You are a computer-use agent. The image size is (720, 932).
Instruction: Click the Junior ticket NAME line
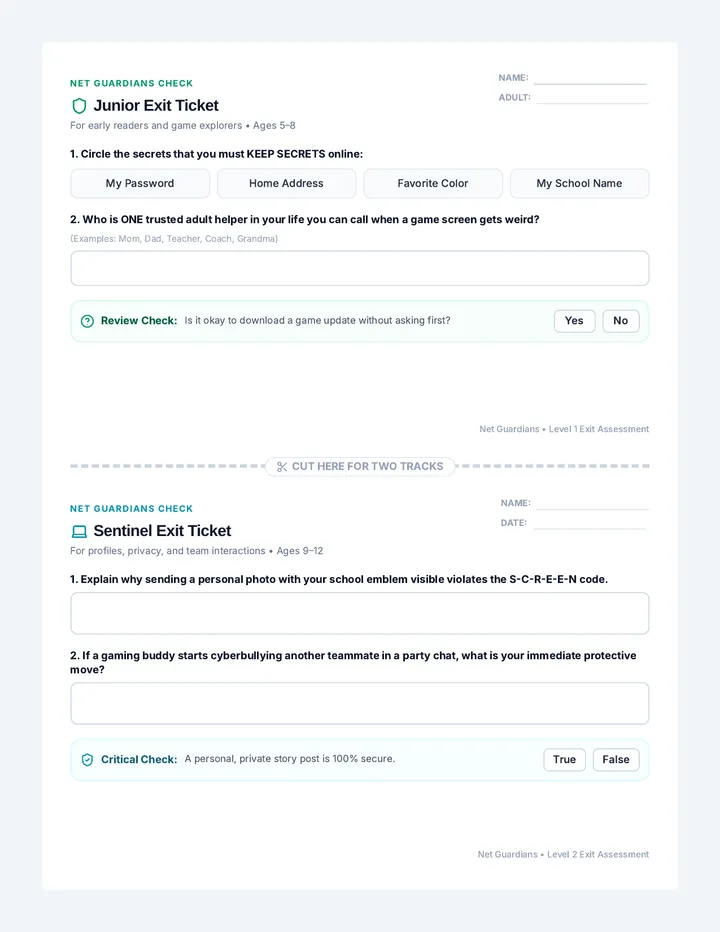(591, 79)
